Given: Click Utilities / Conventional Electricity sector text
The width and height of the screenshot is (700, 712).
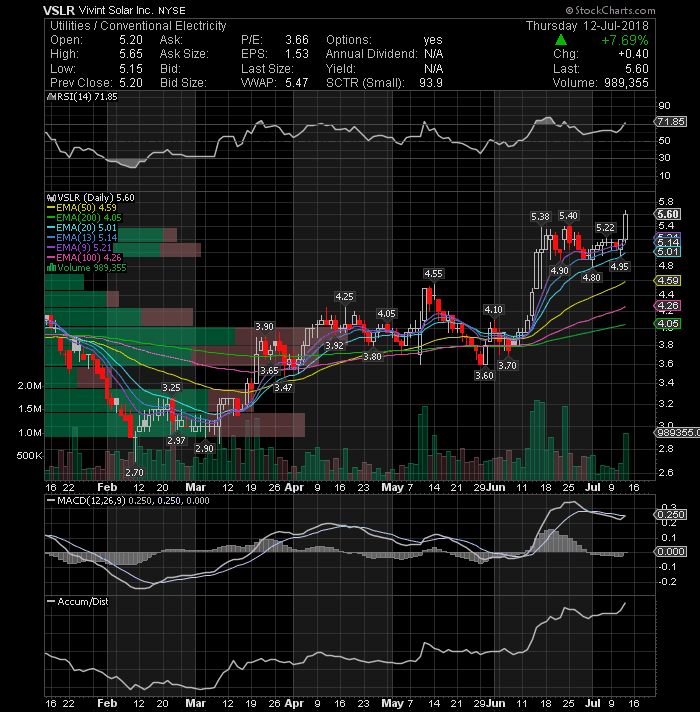Looking at the screenshot, I should (x=138, y=26).
